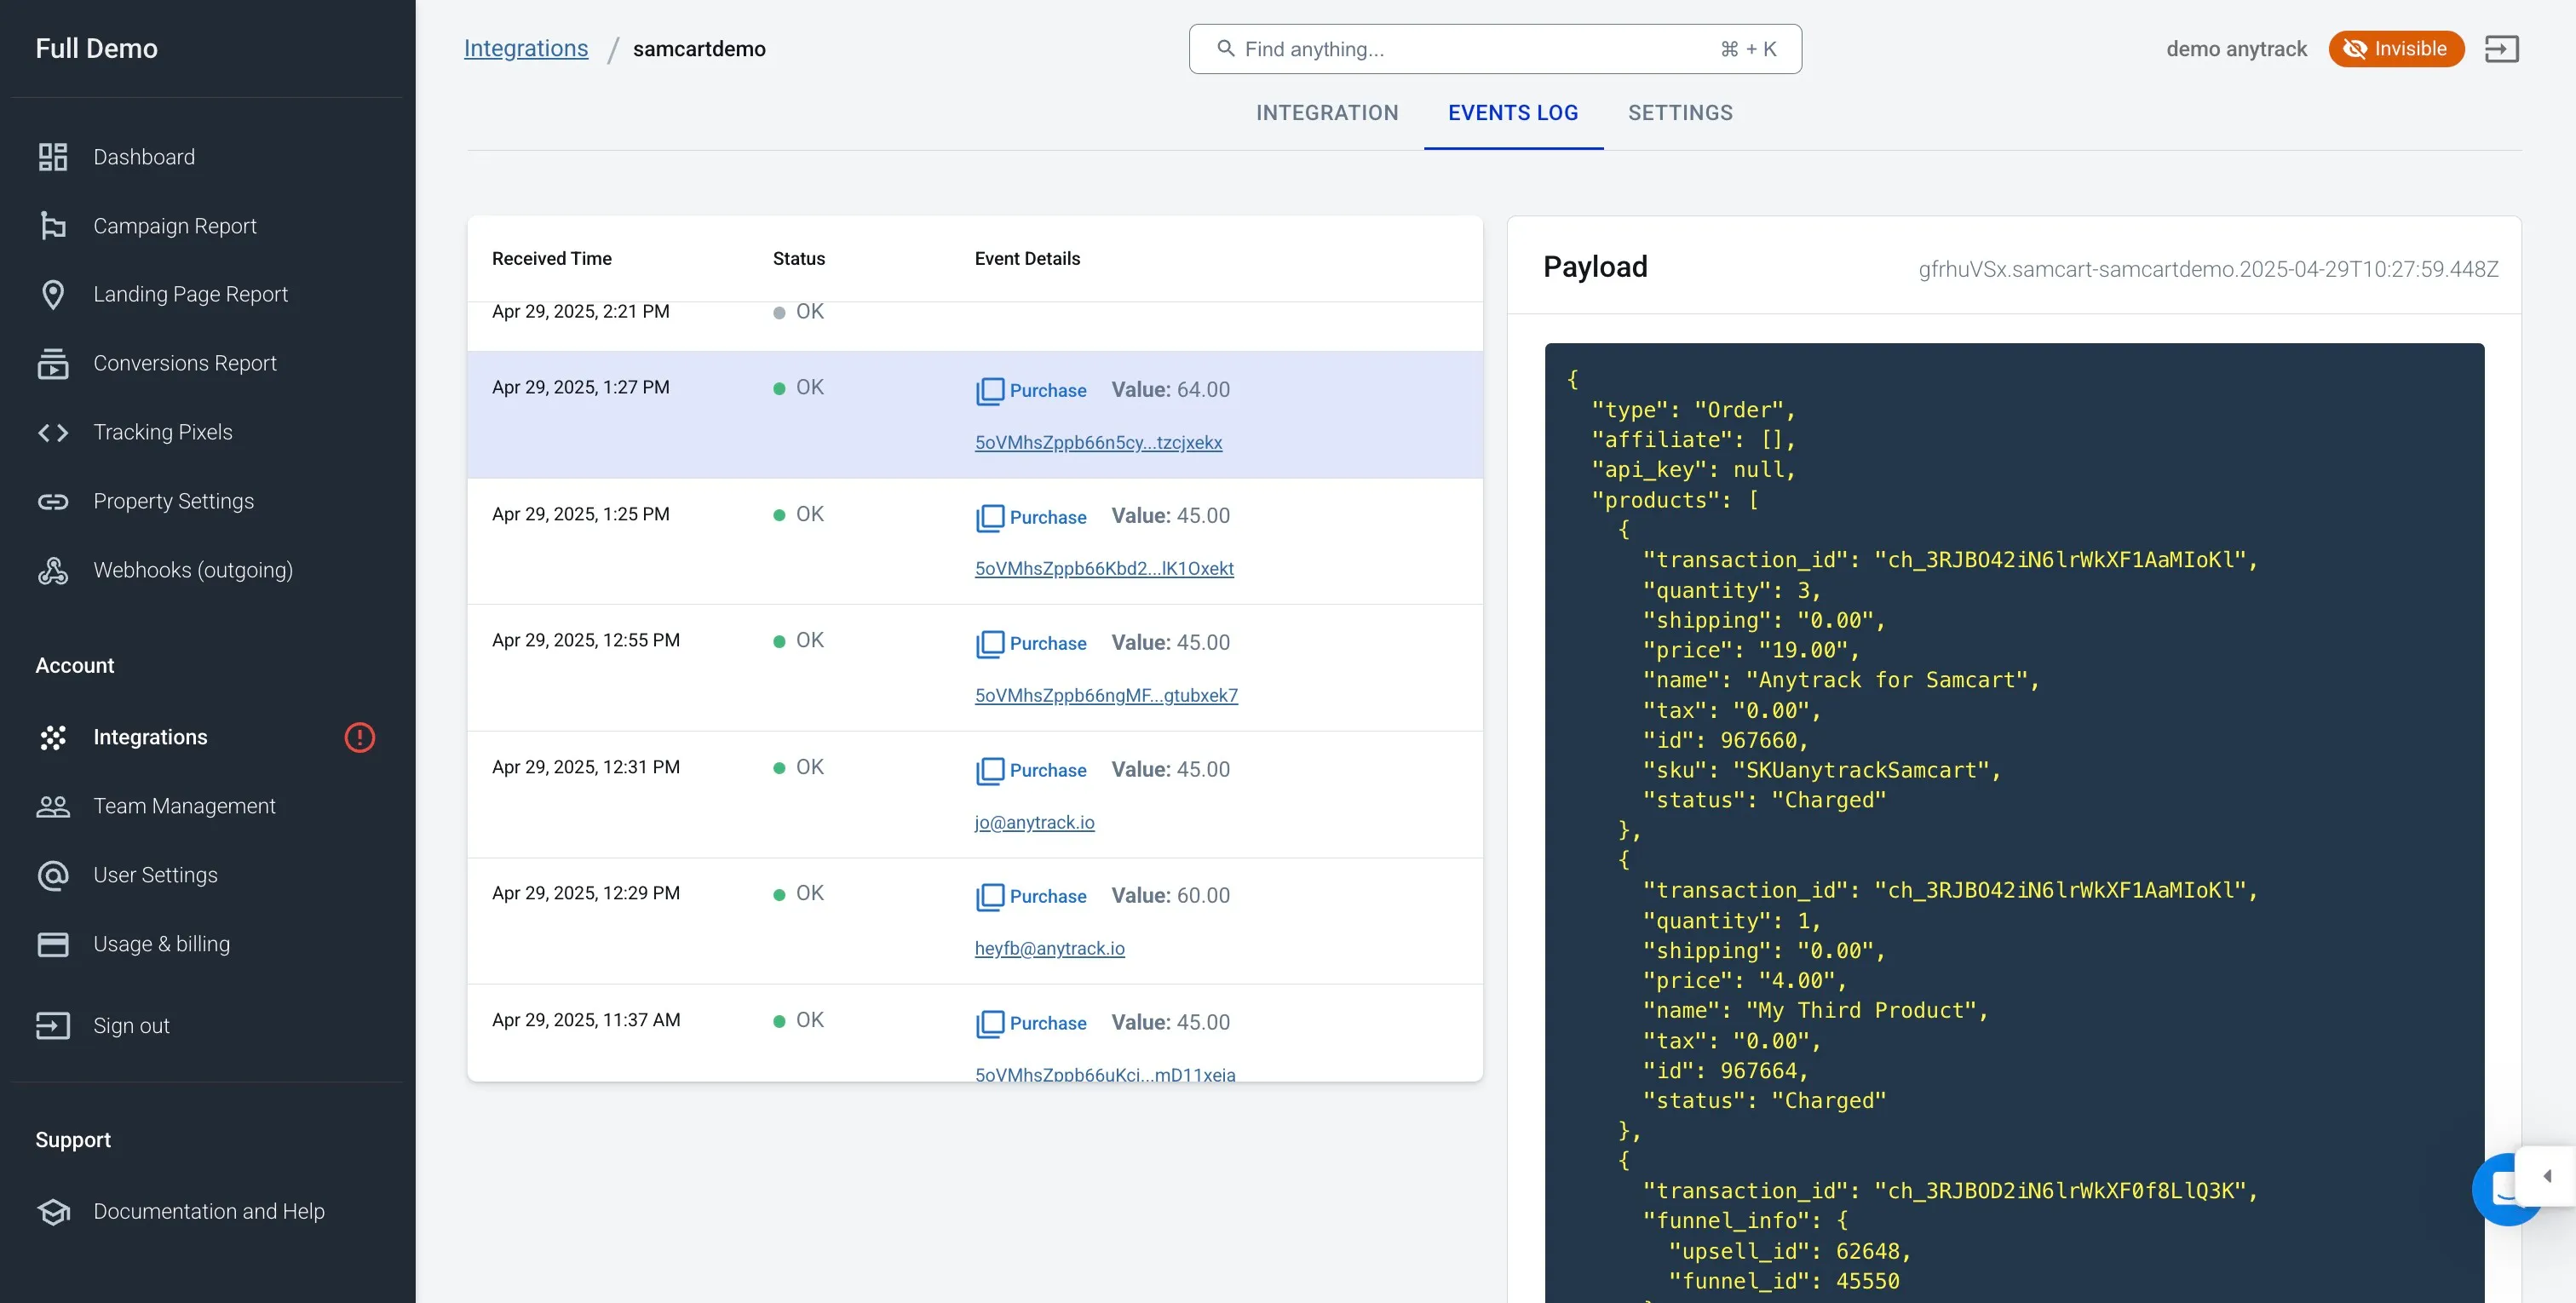Image resolution: width=2576 pixels, height=1303 pixels.
Task: Open Tracking Pixels from sidebar
Action: 162,433
